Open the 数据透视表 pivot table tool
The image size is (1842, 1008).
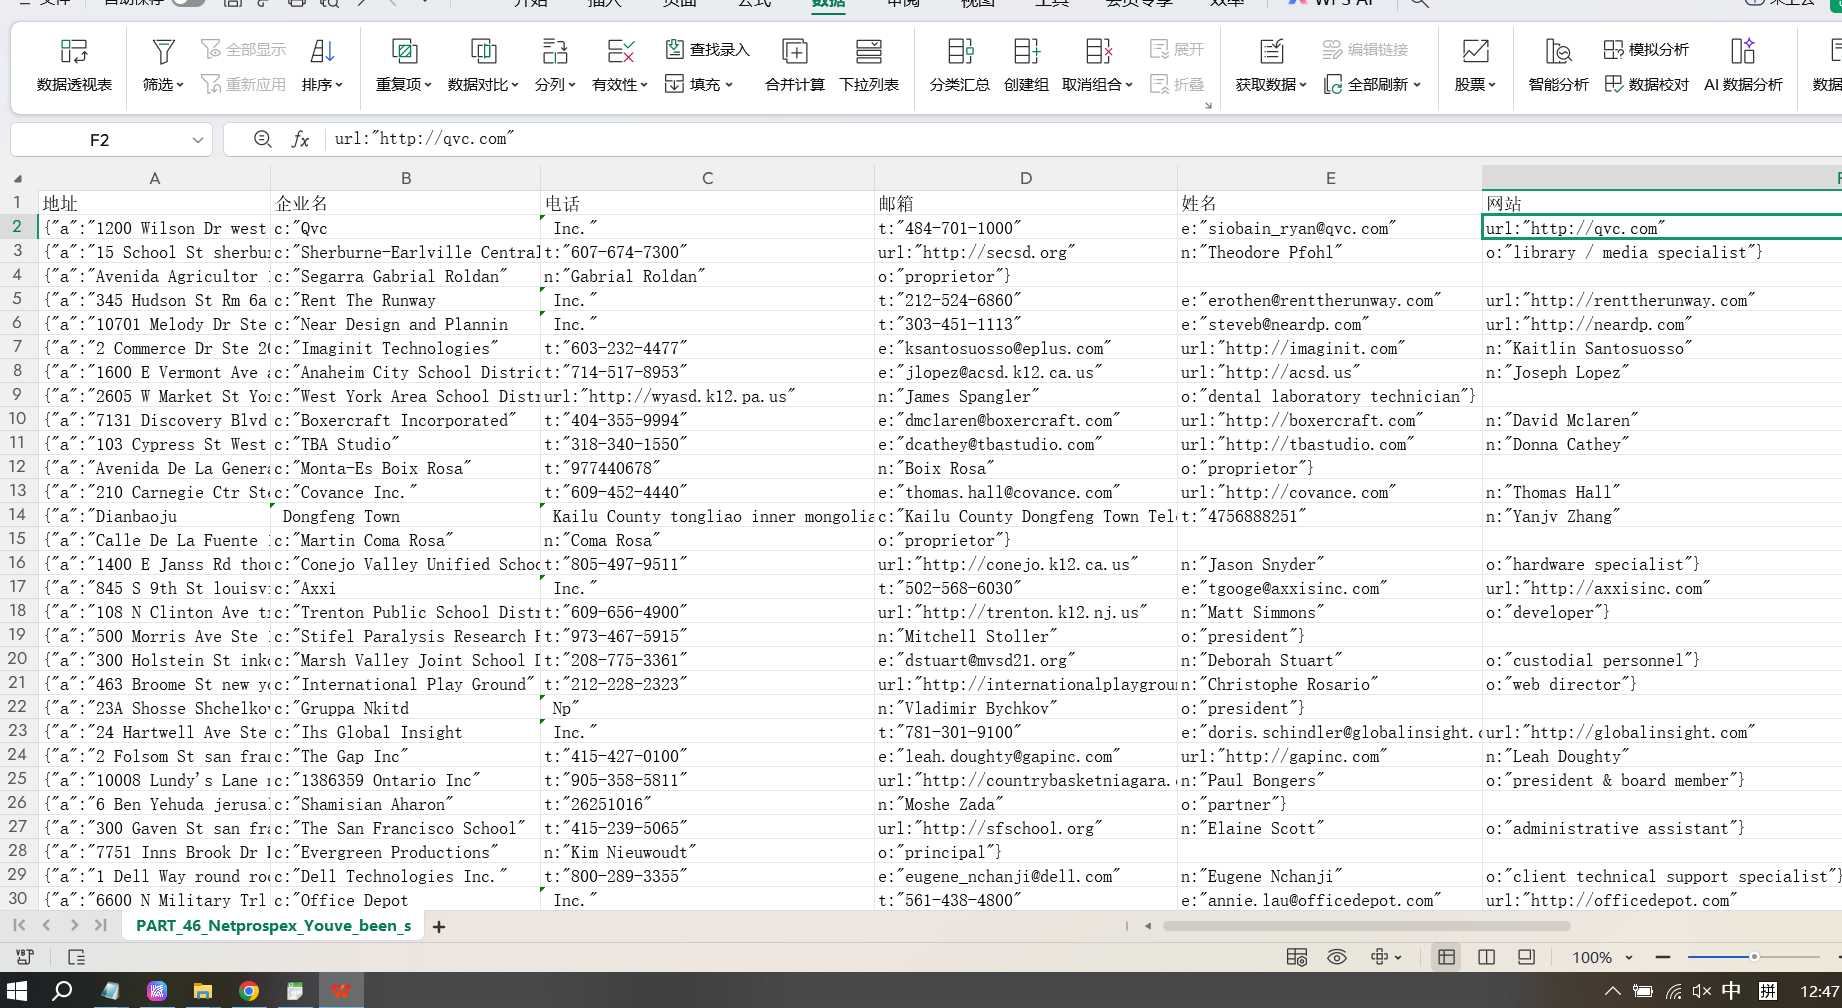coord(74,65)
